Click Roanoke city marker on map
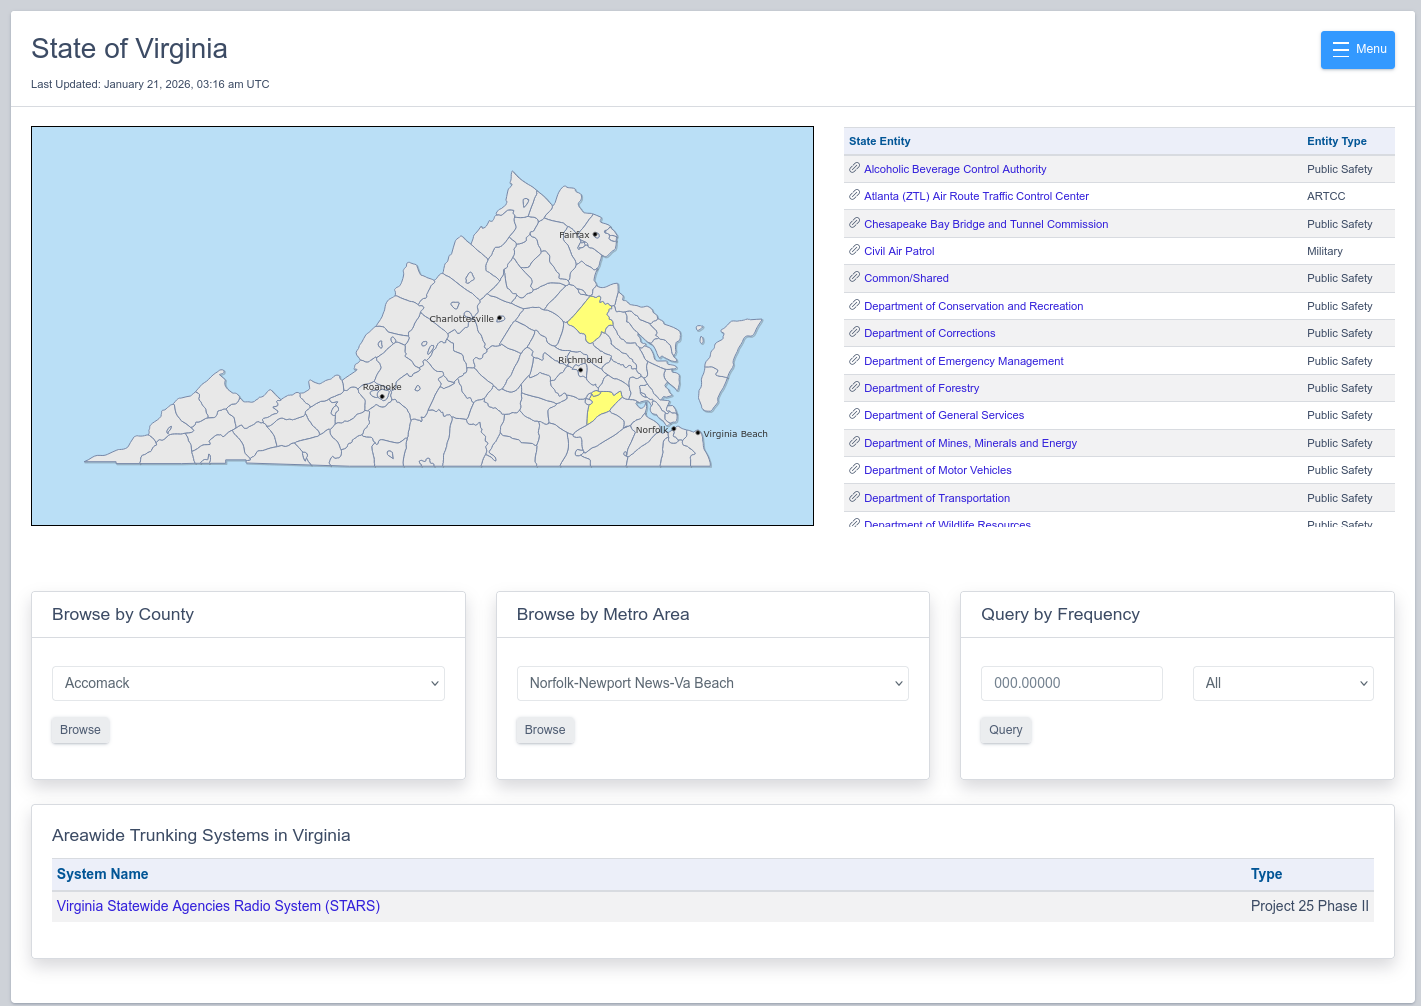 382,396
